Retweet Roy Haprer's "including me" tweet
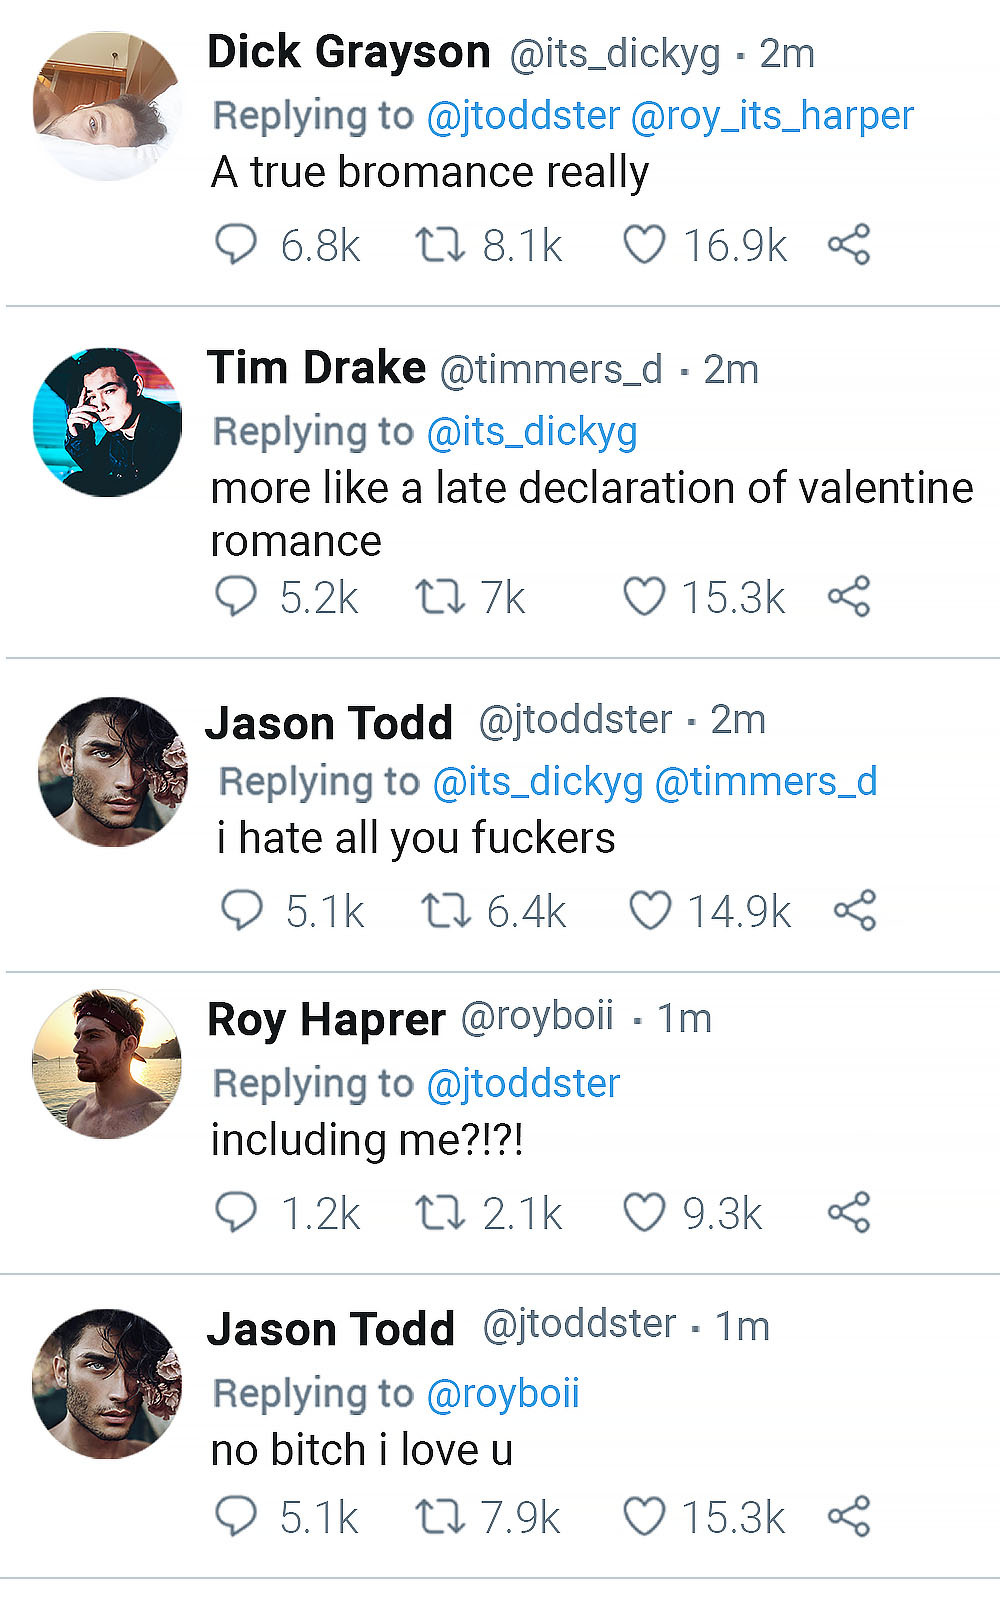Image resolution: width=1000 pixels, height=1622 pixels. [x=440, y=1212]
